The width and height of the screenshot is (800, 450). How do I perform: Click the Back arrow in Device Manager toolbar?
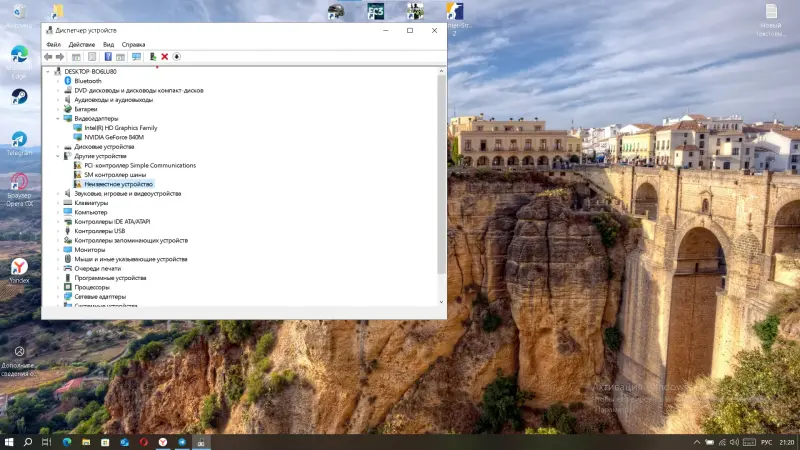click(x=48, y=57)
